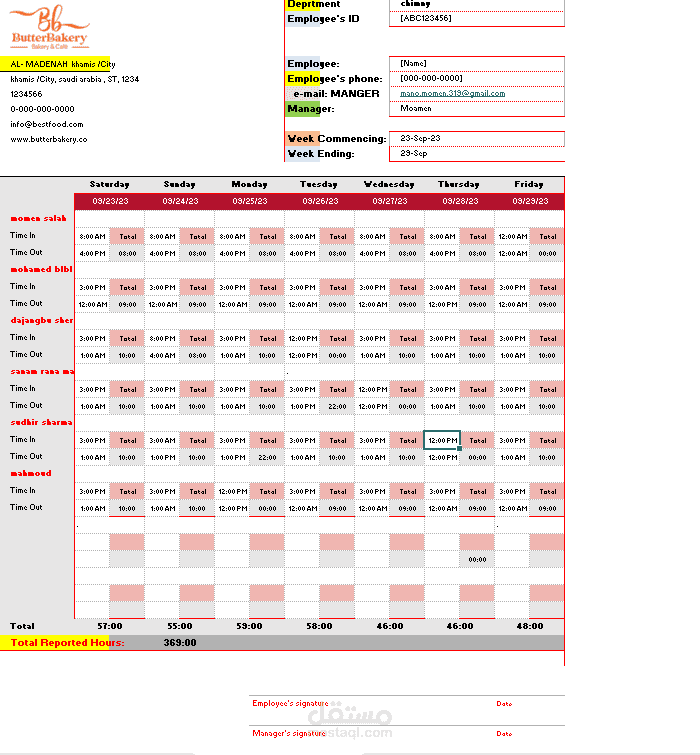Open the manager e-mail link
The height and width of the screenshot is (755, 700).
[452, 93]
